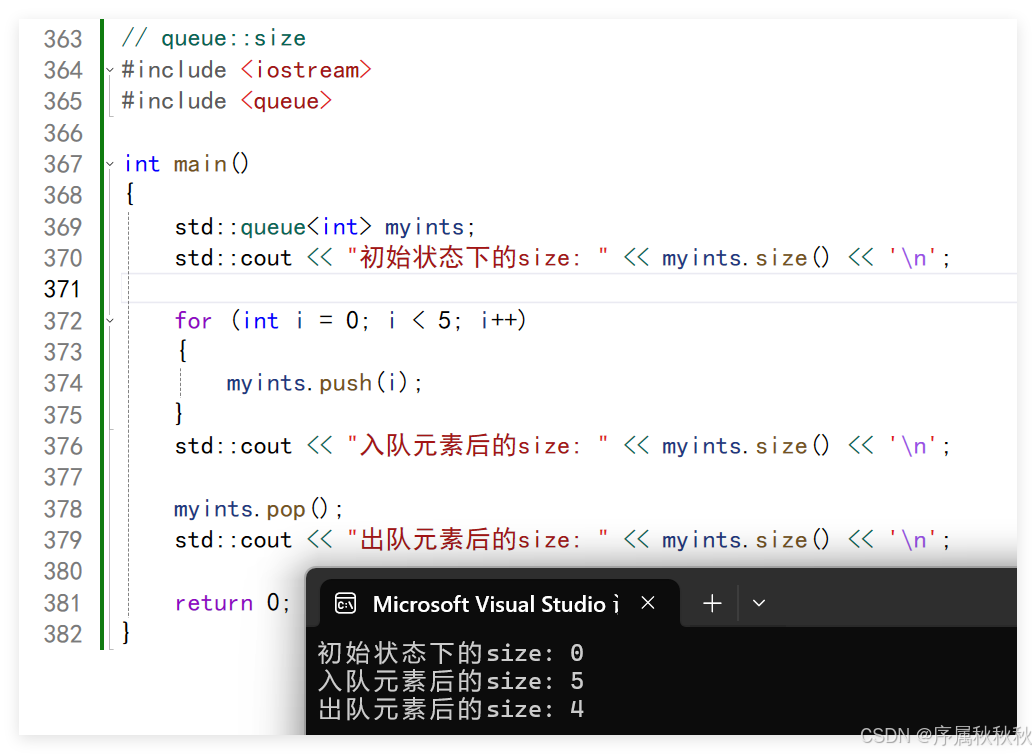Click the terminal icon on console tab
Image resolution: width=1036 pixels, height=754 pixels.
click(346, 603)
